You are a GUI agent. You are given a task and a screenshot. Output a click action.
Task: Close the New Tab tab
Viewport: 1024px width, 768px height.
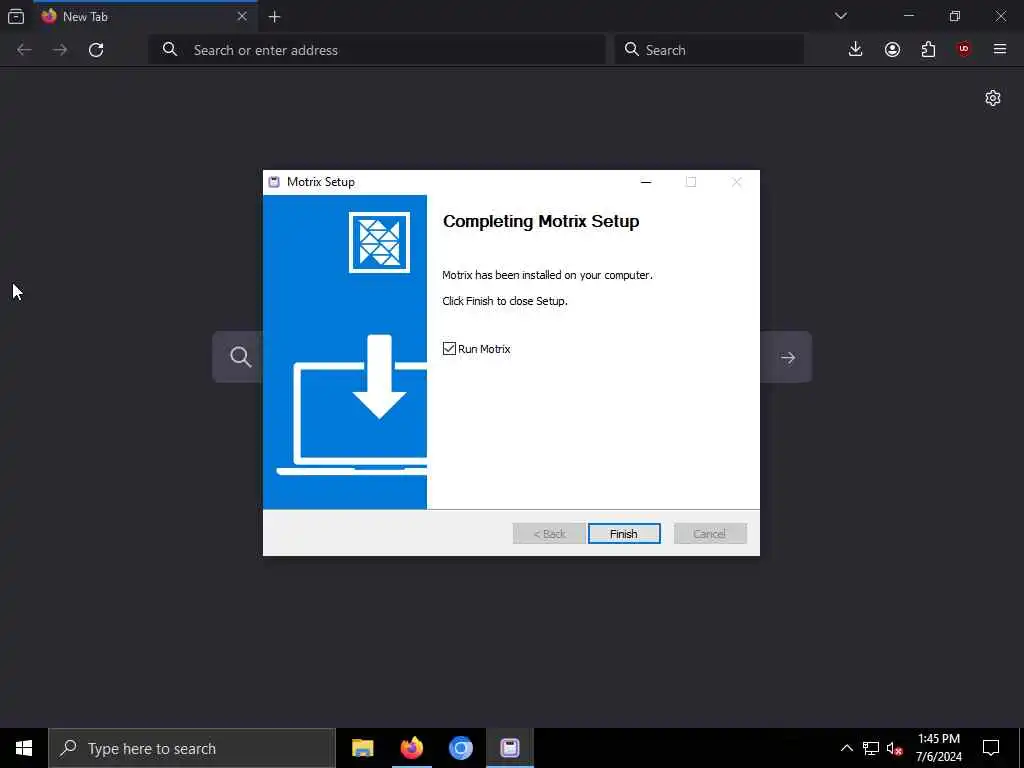242,16
